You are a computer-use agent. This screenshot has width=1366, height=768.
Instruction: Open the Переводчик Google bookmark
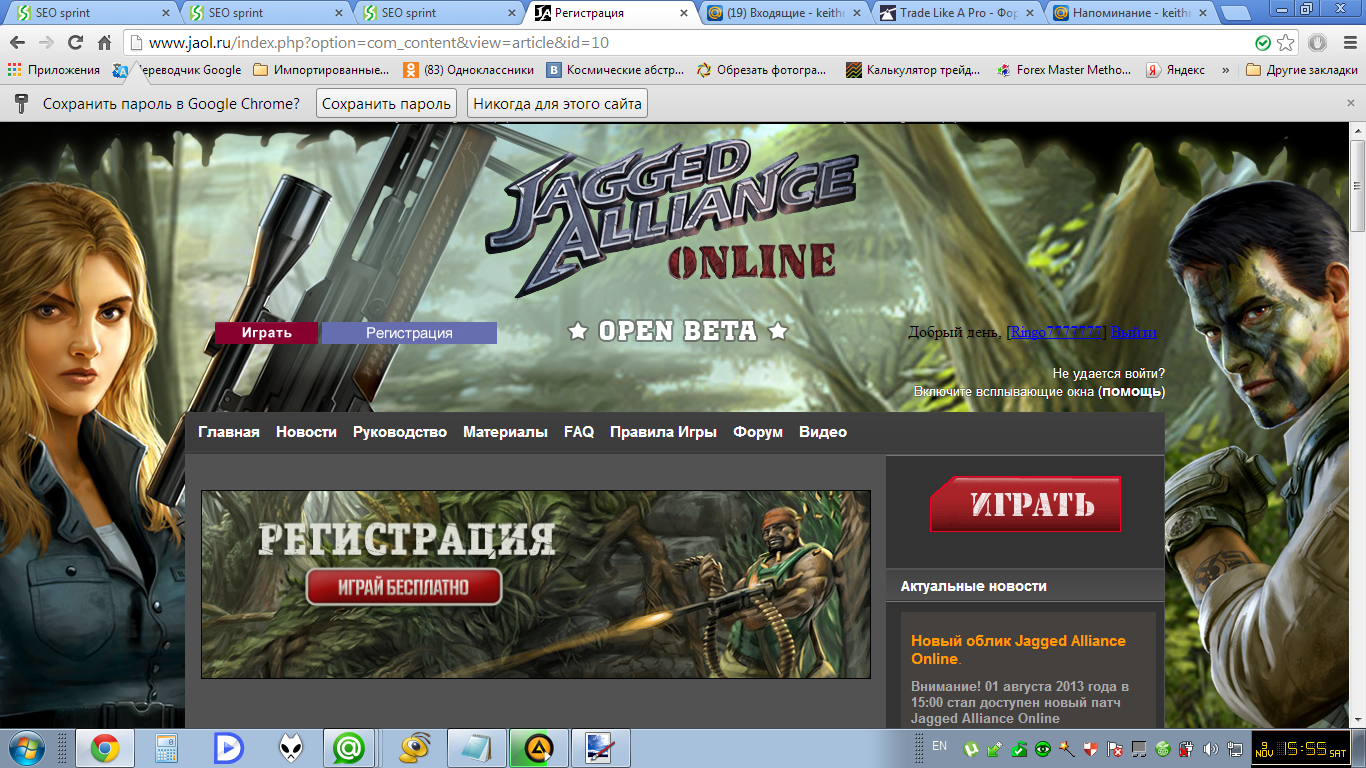[178, 70]
